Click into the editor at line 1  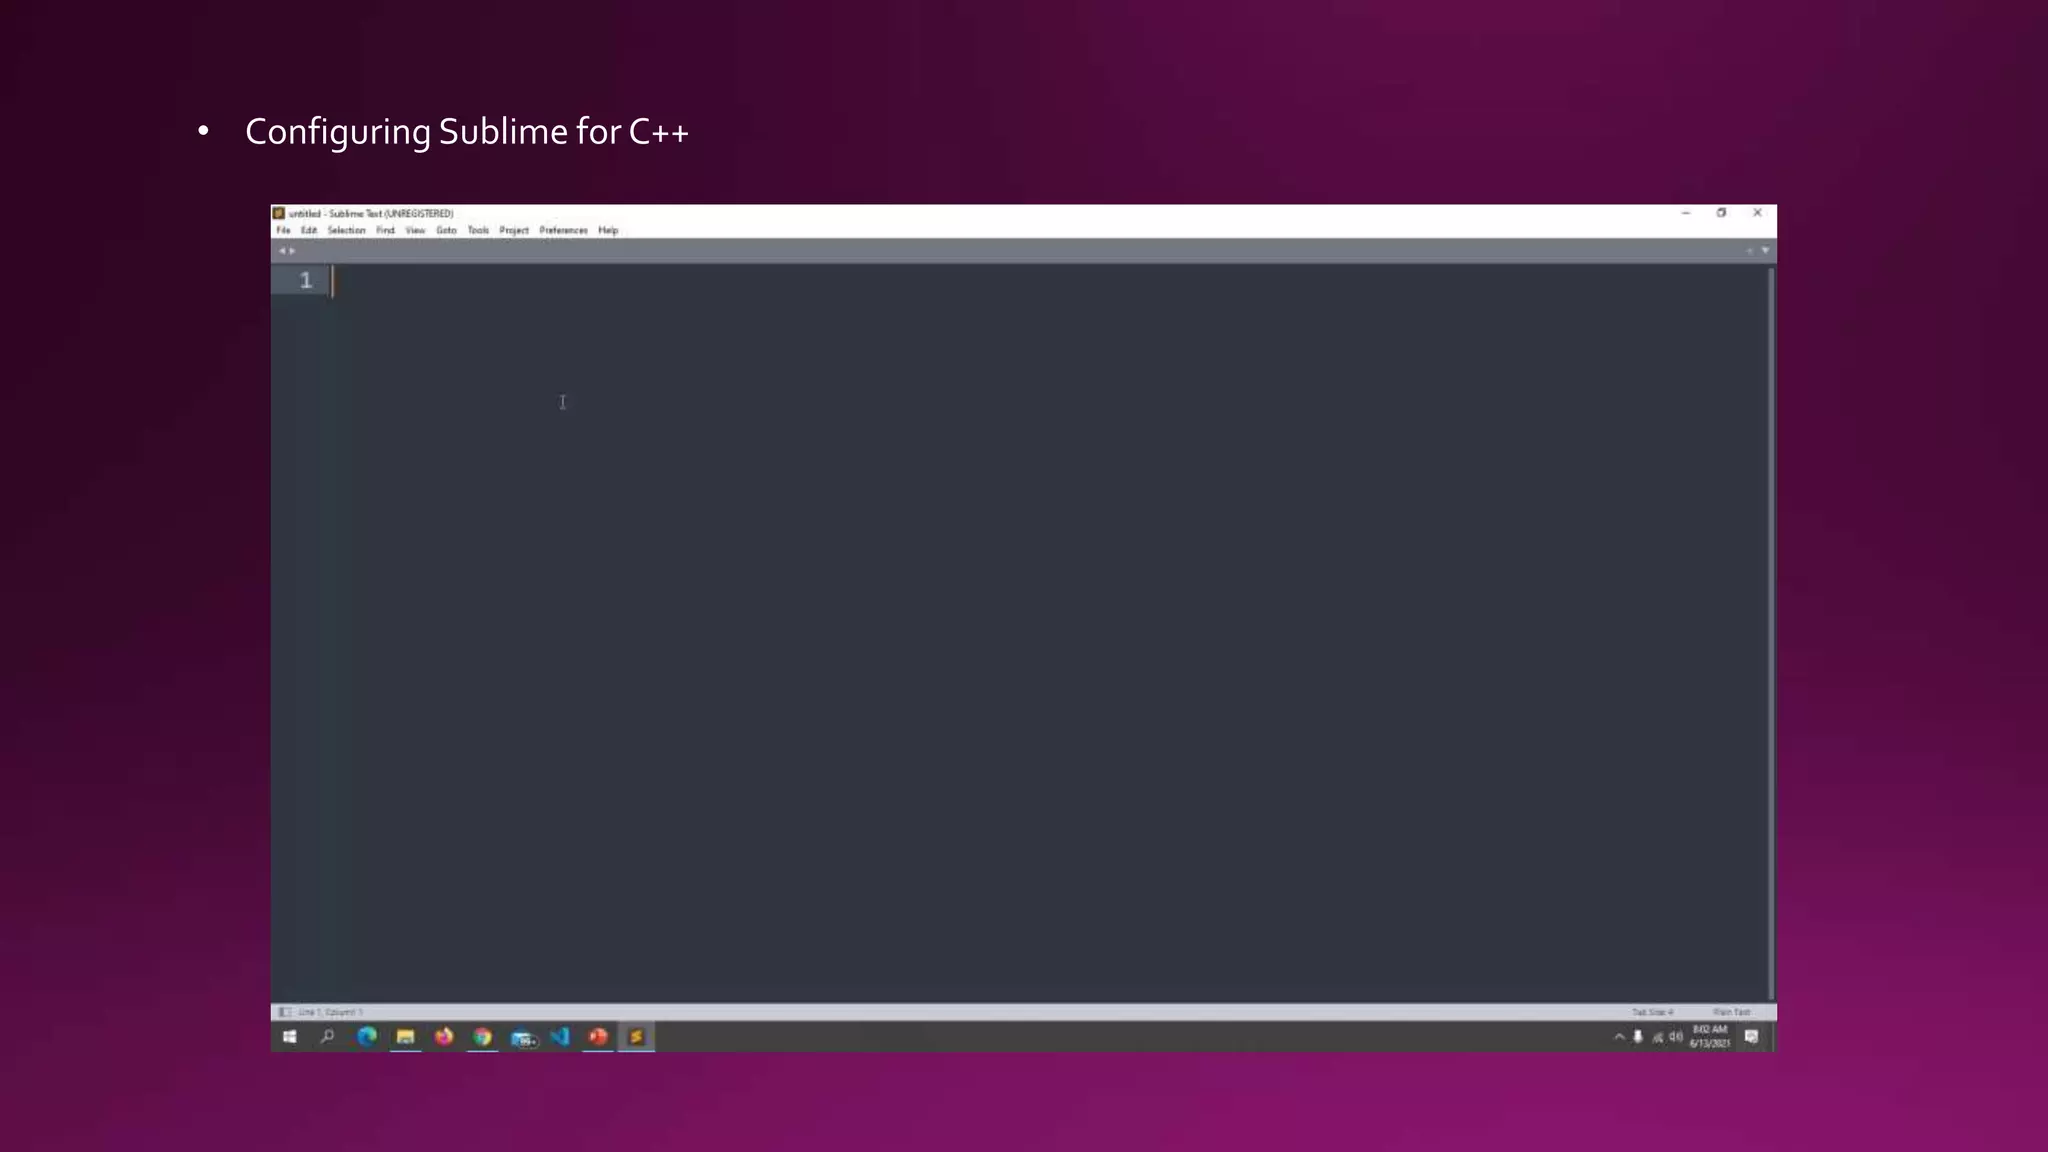point(1048,281)
